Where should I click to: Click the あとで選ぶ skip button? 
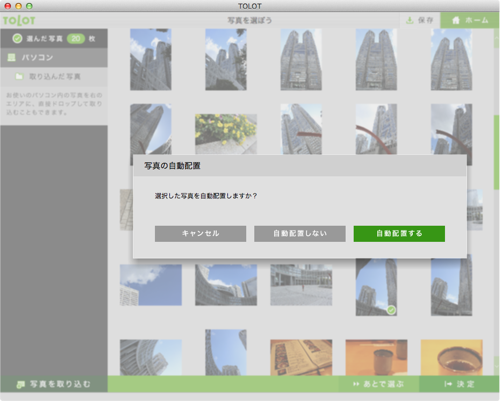(x=379, y=384)
